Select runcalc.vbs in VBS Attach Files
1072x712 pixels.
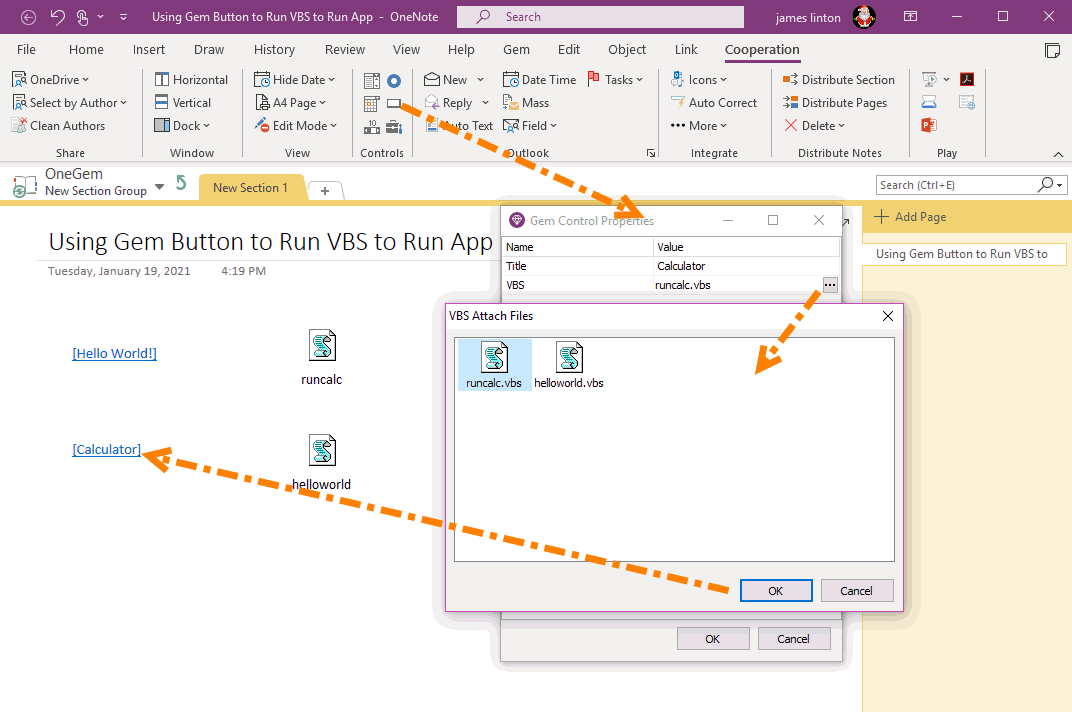pos(494,365)
